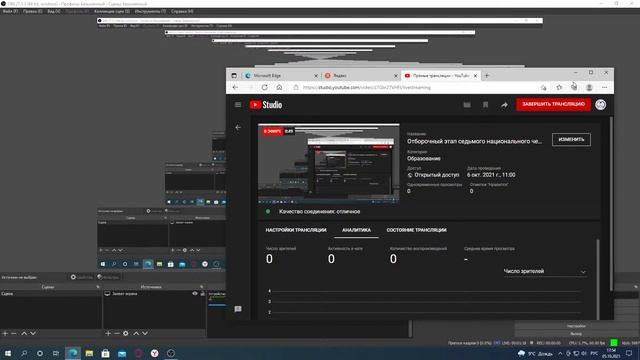This screenshot has height=360, width=640.
Task: Open OBS Правка menu
Action: 32,11
